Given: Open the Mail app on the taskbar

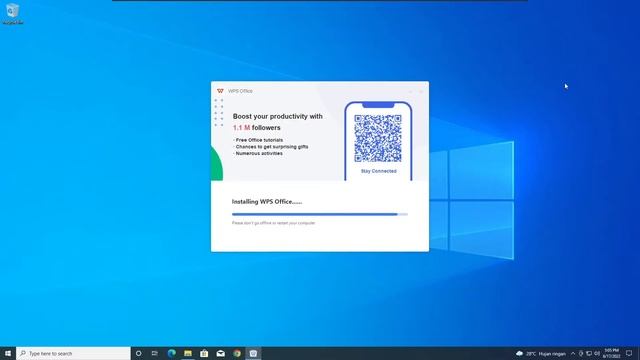Looking at the screenshot, I should tap(220, 353).
